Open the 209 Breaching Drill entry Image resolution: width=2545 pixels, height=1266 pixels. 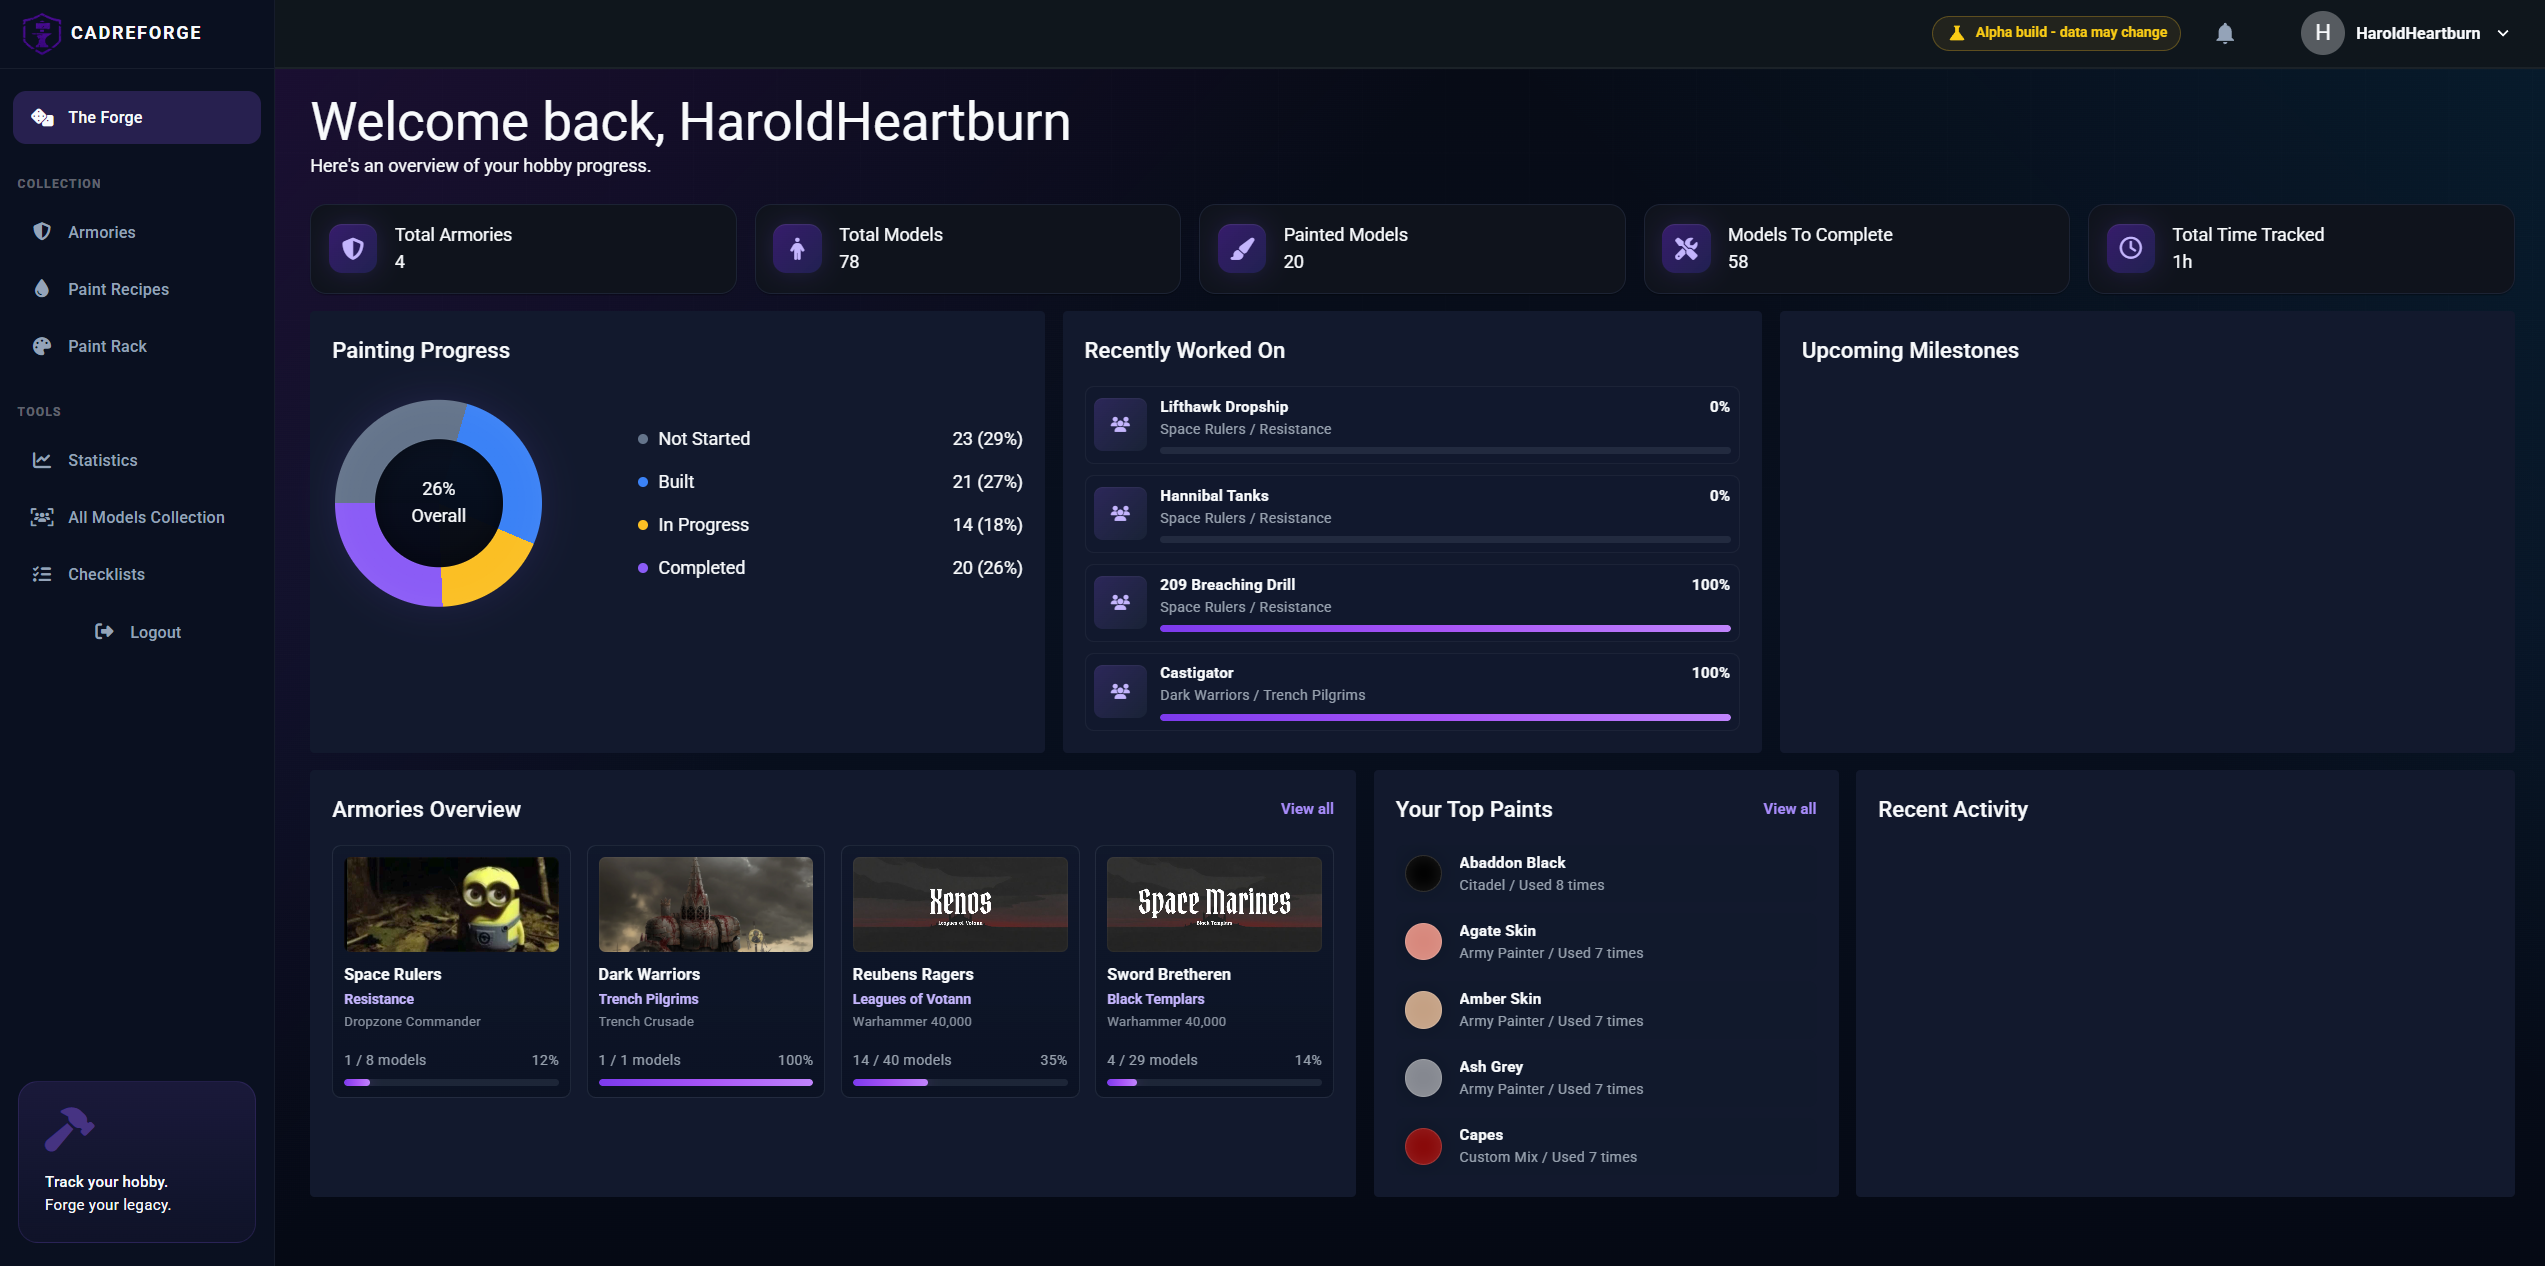pyautogui.click(x=1411, y=602)
